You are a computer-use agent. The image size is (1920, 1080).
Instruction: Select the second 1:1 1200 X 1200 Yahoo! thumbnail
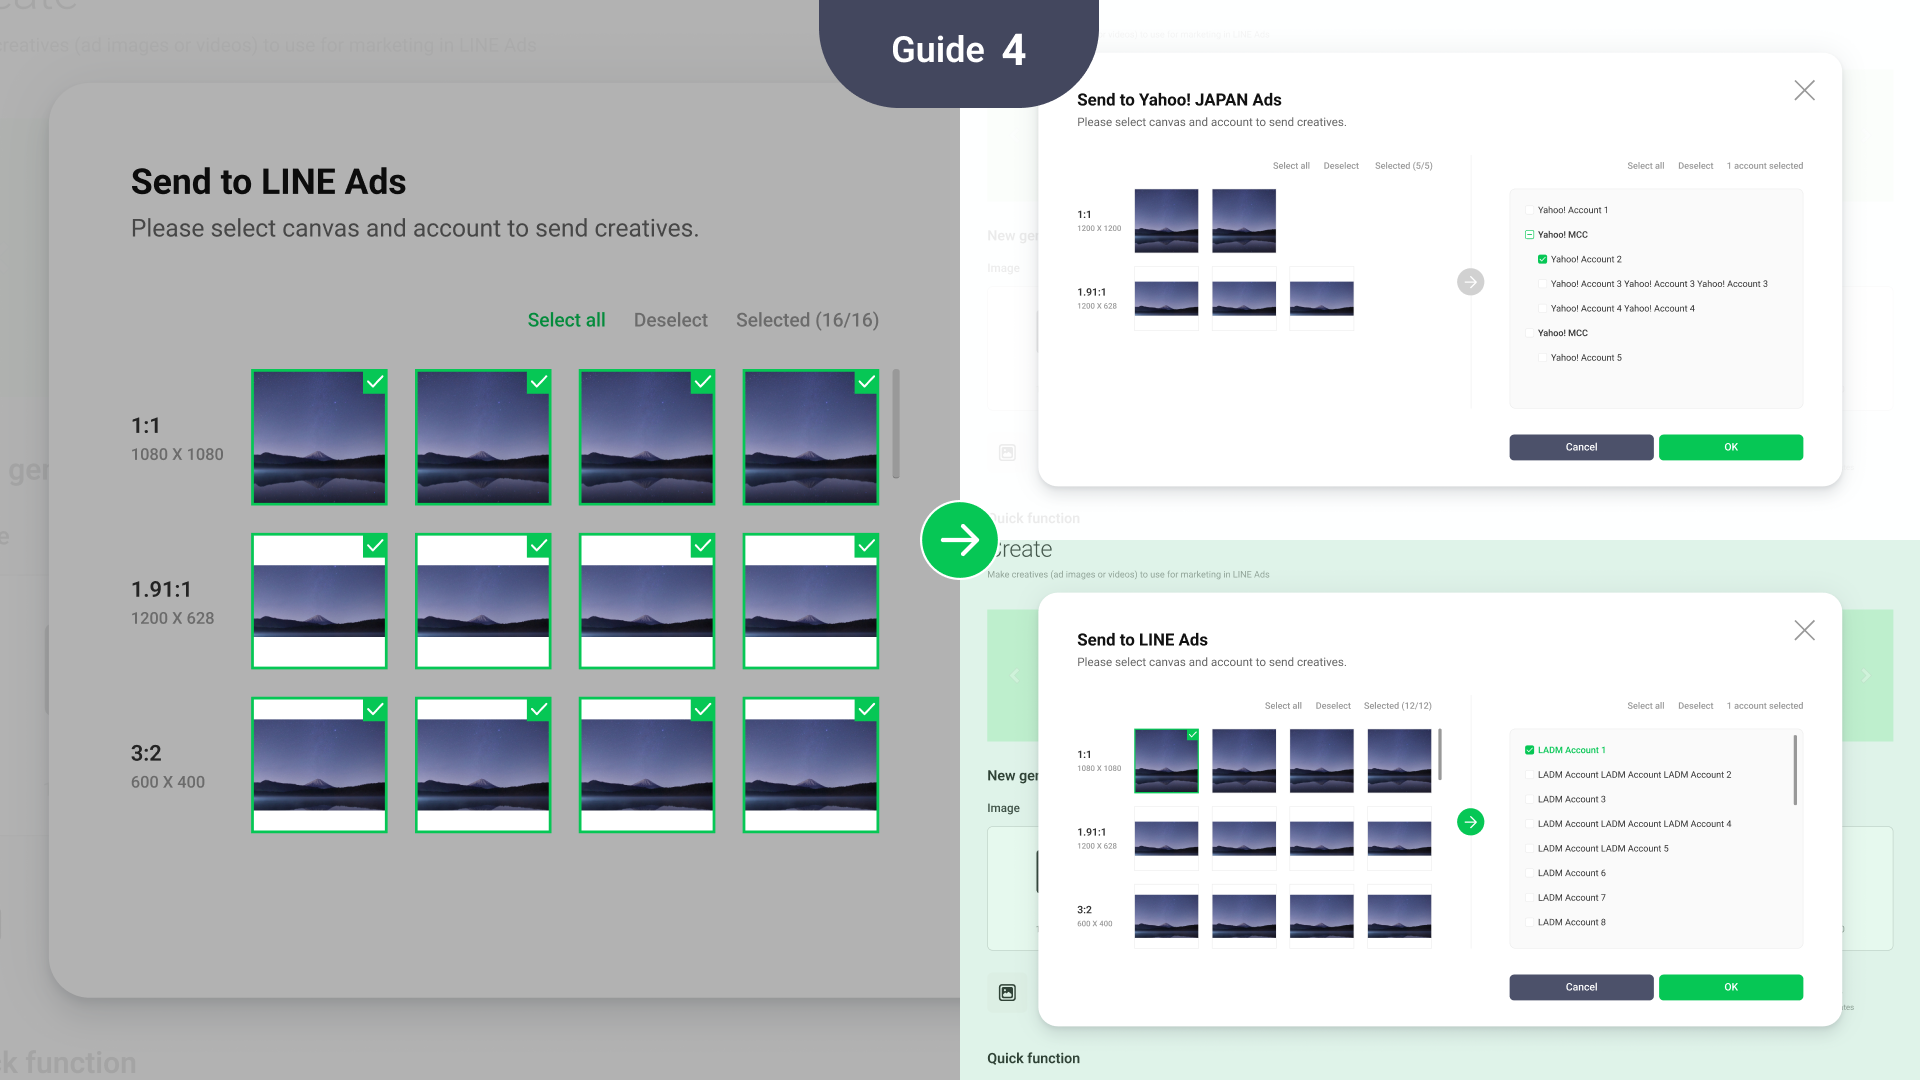(1244, 221)
